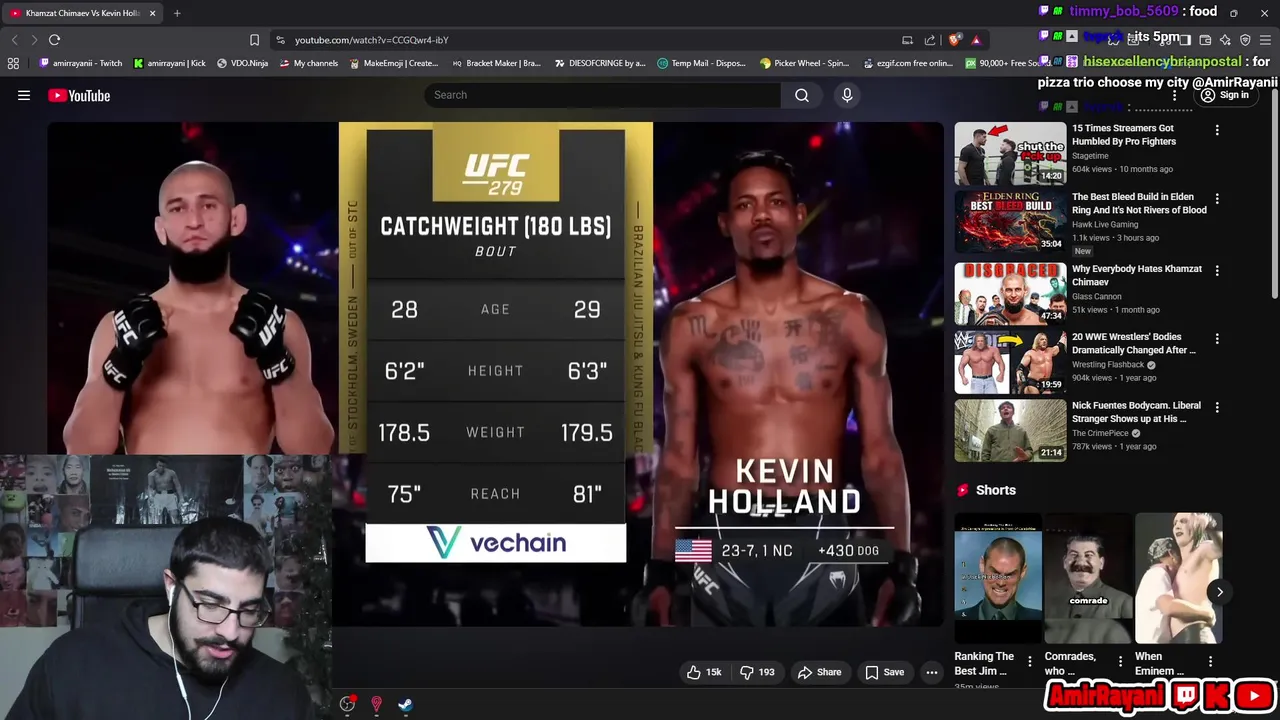Like the video with the thumbs-up button

(704, 672)
